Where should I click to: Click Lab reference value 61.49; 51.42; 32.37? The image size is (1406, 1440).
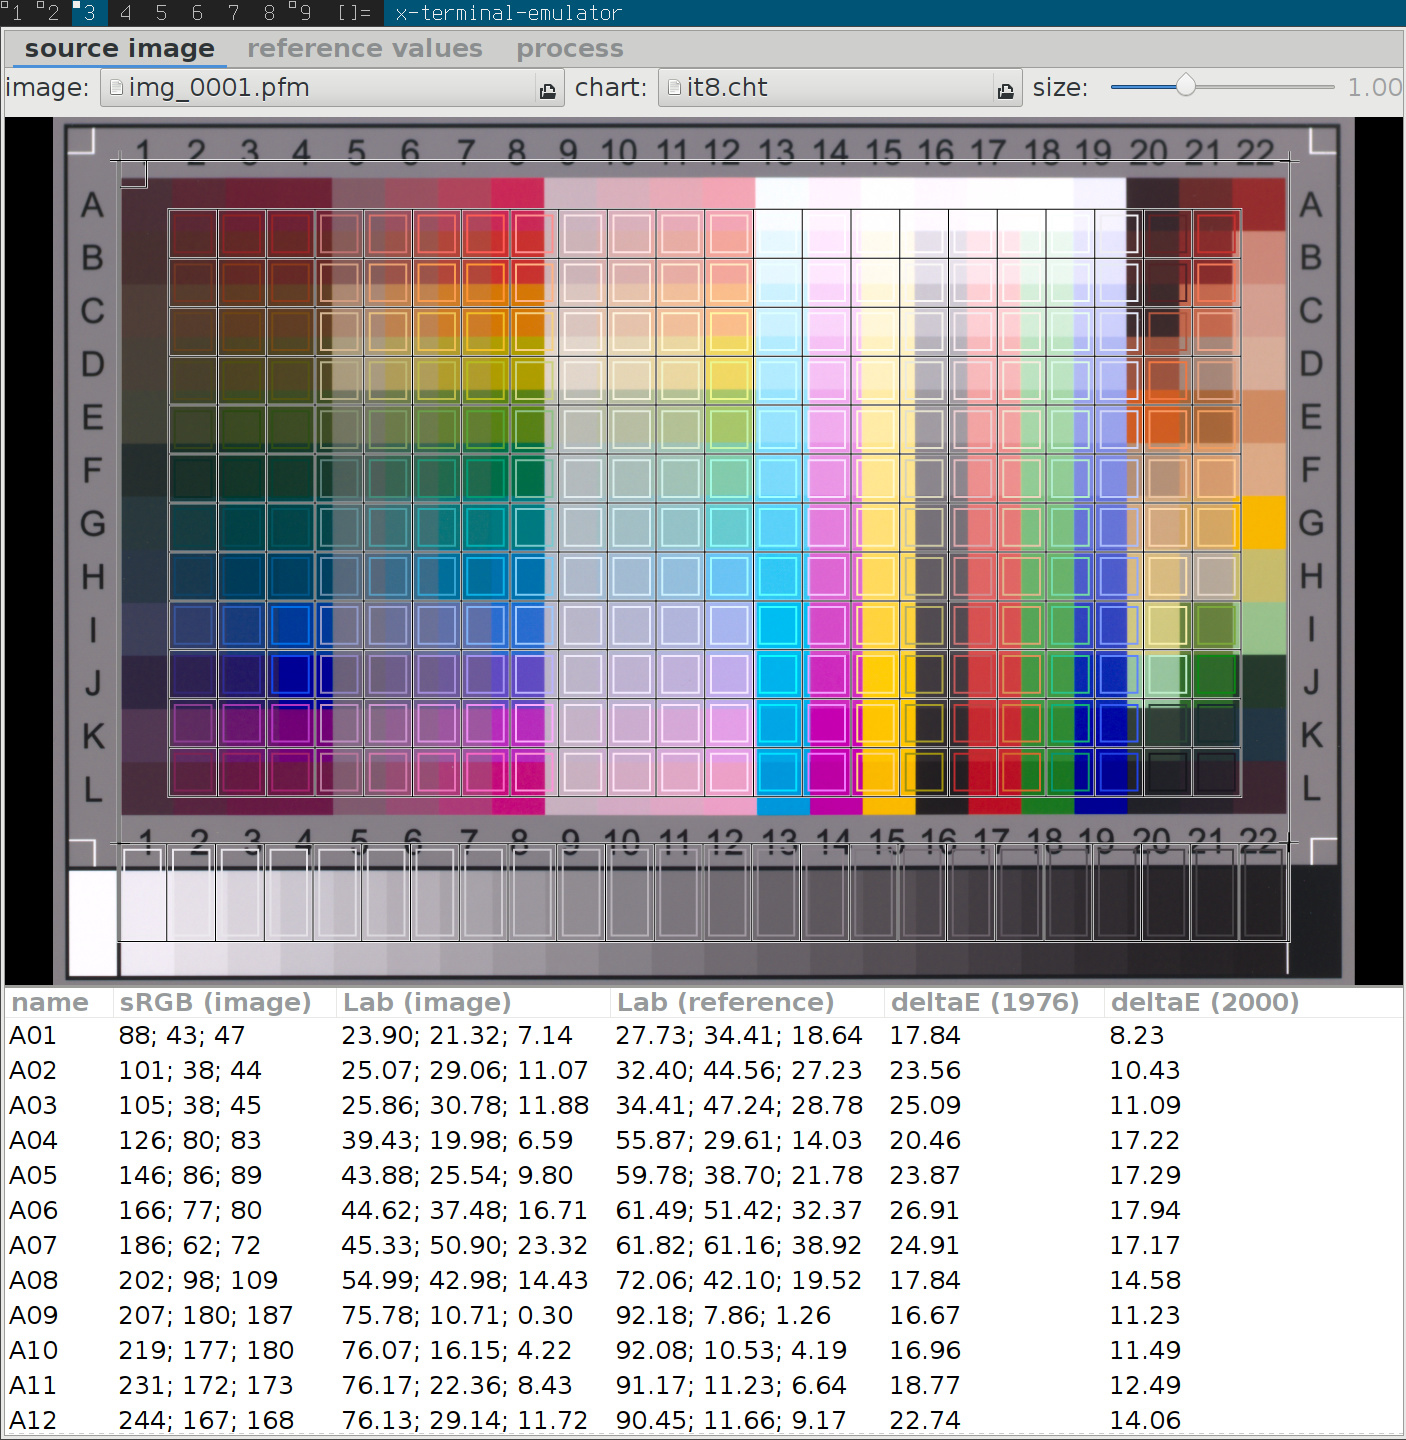(738, 1211)
